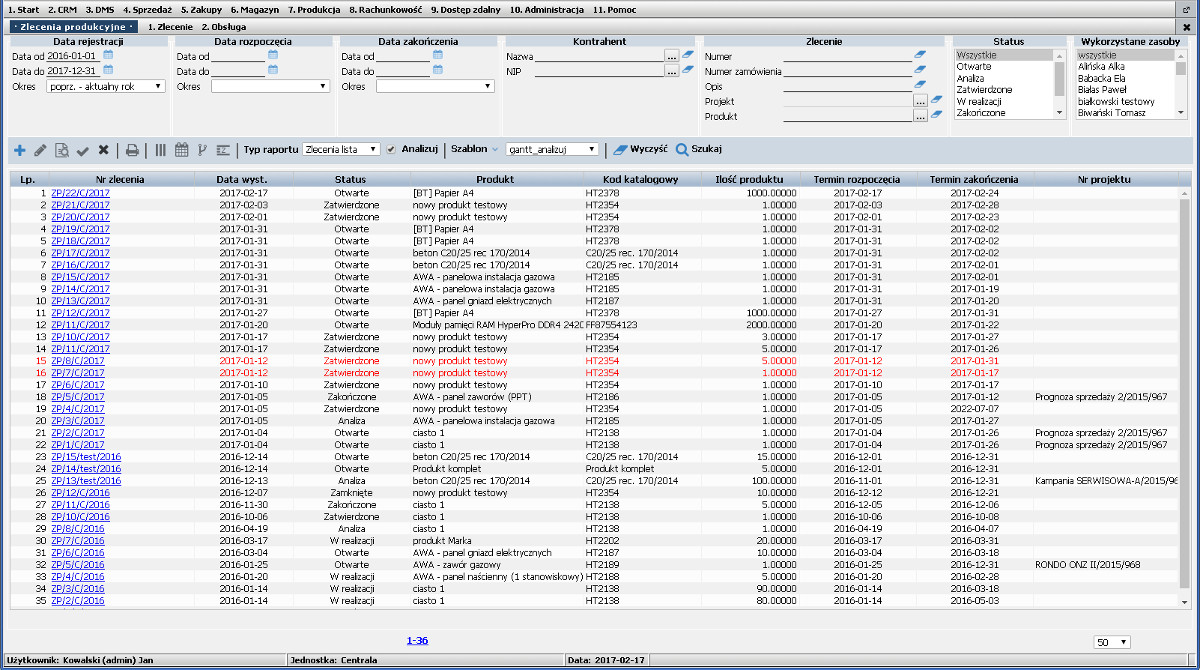Click the pencil edit icon
Viewport: 1200px width, 670px height.
click(41, 150)
